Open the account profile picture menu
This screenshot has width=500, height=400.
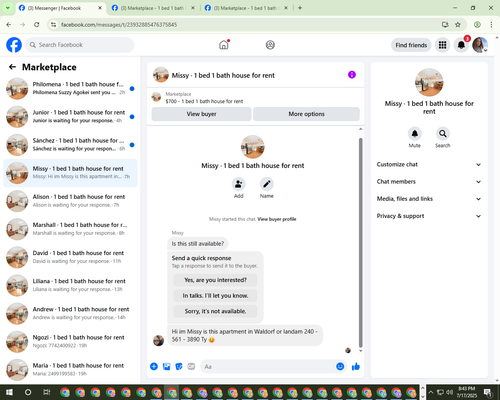click(x=480, y=45)
